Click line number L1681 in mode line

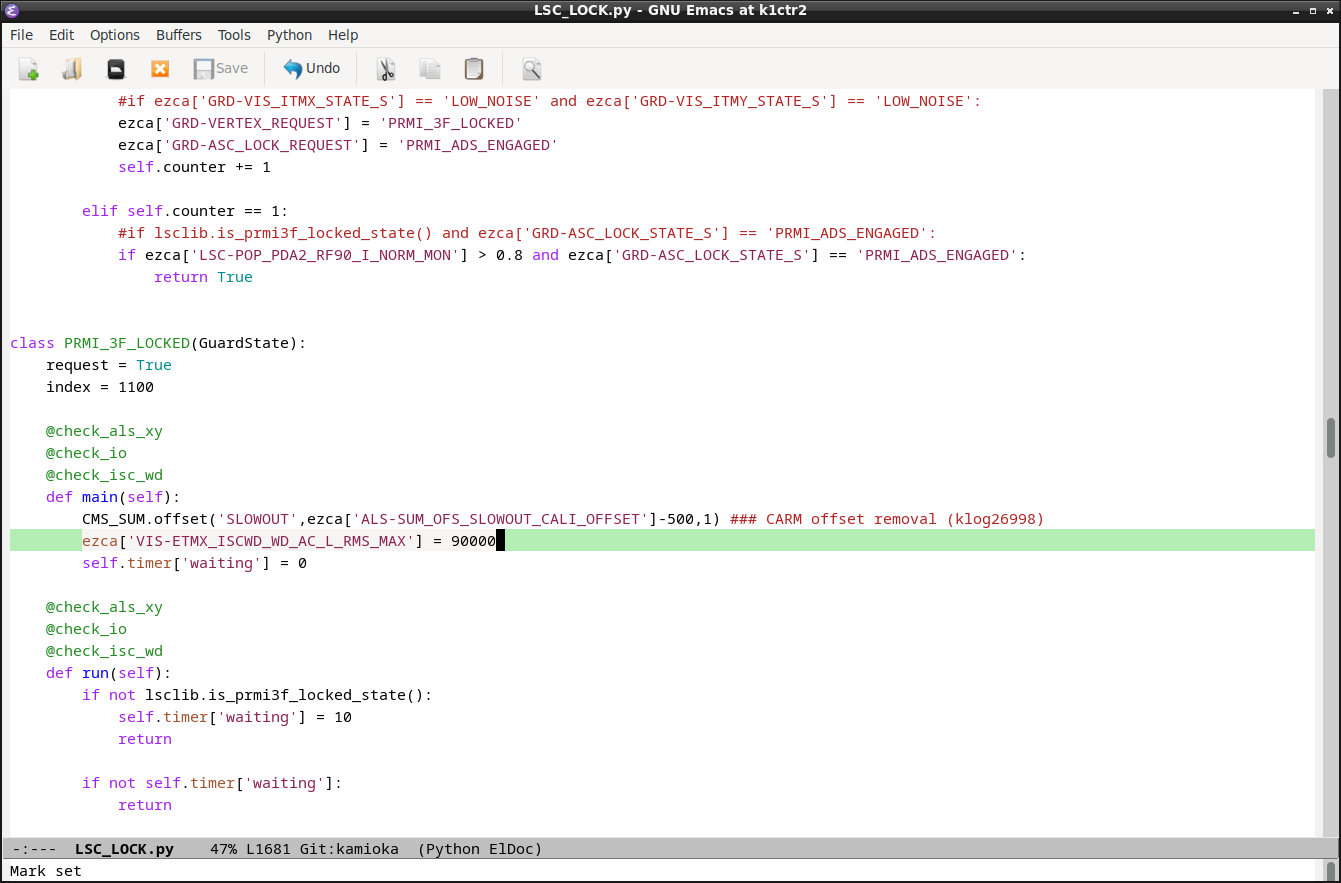point(268,849)
